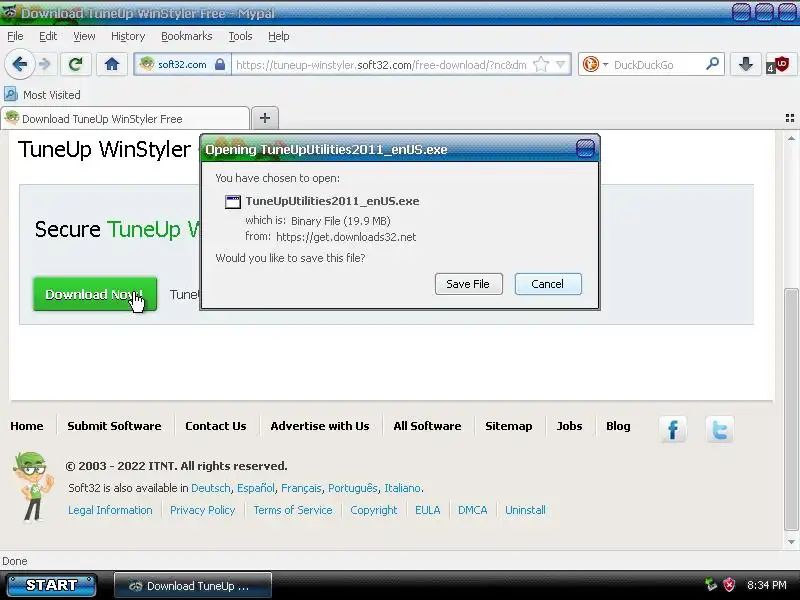This screenshot has height=600, width=800.
Task: Open the Edit menu
Action: tap(48, 36)
